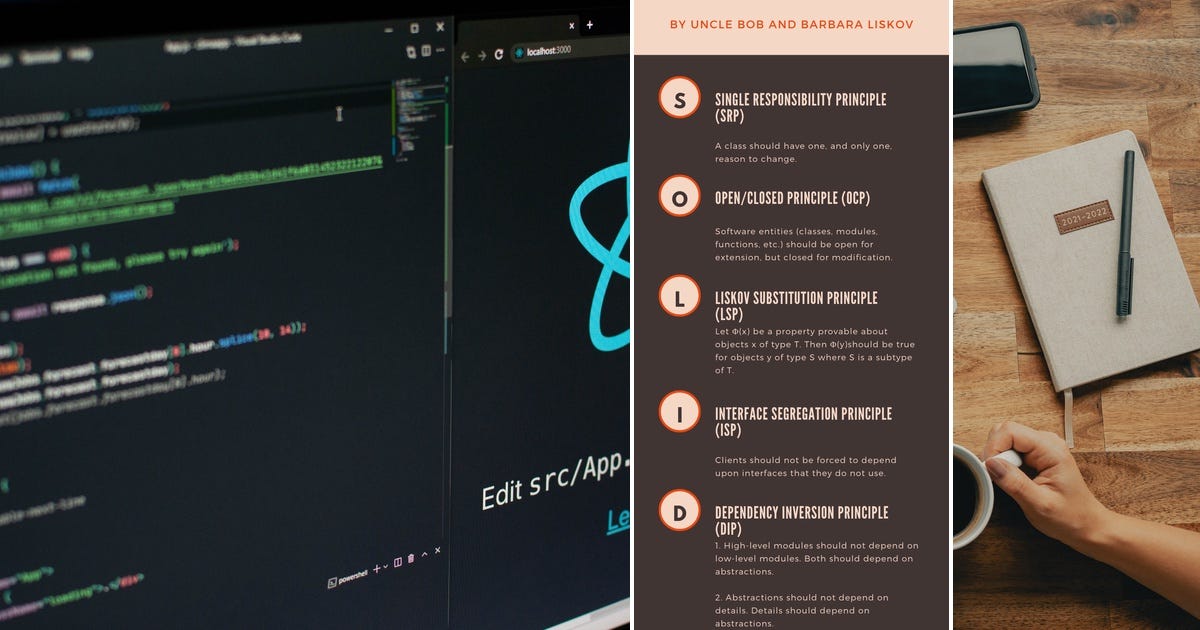Go forward in the browser

(x=482, y=56)
